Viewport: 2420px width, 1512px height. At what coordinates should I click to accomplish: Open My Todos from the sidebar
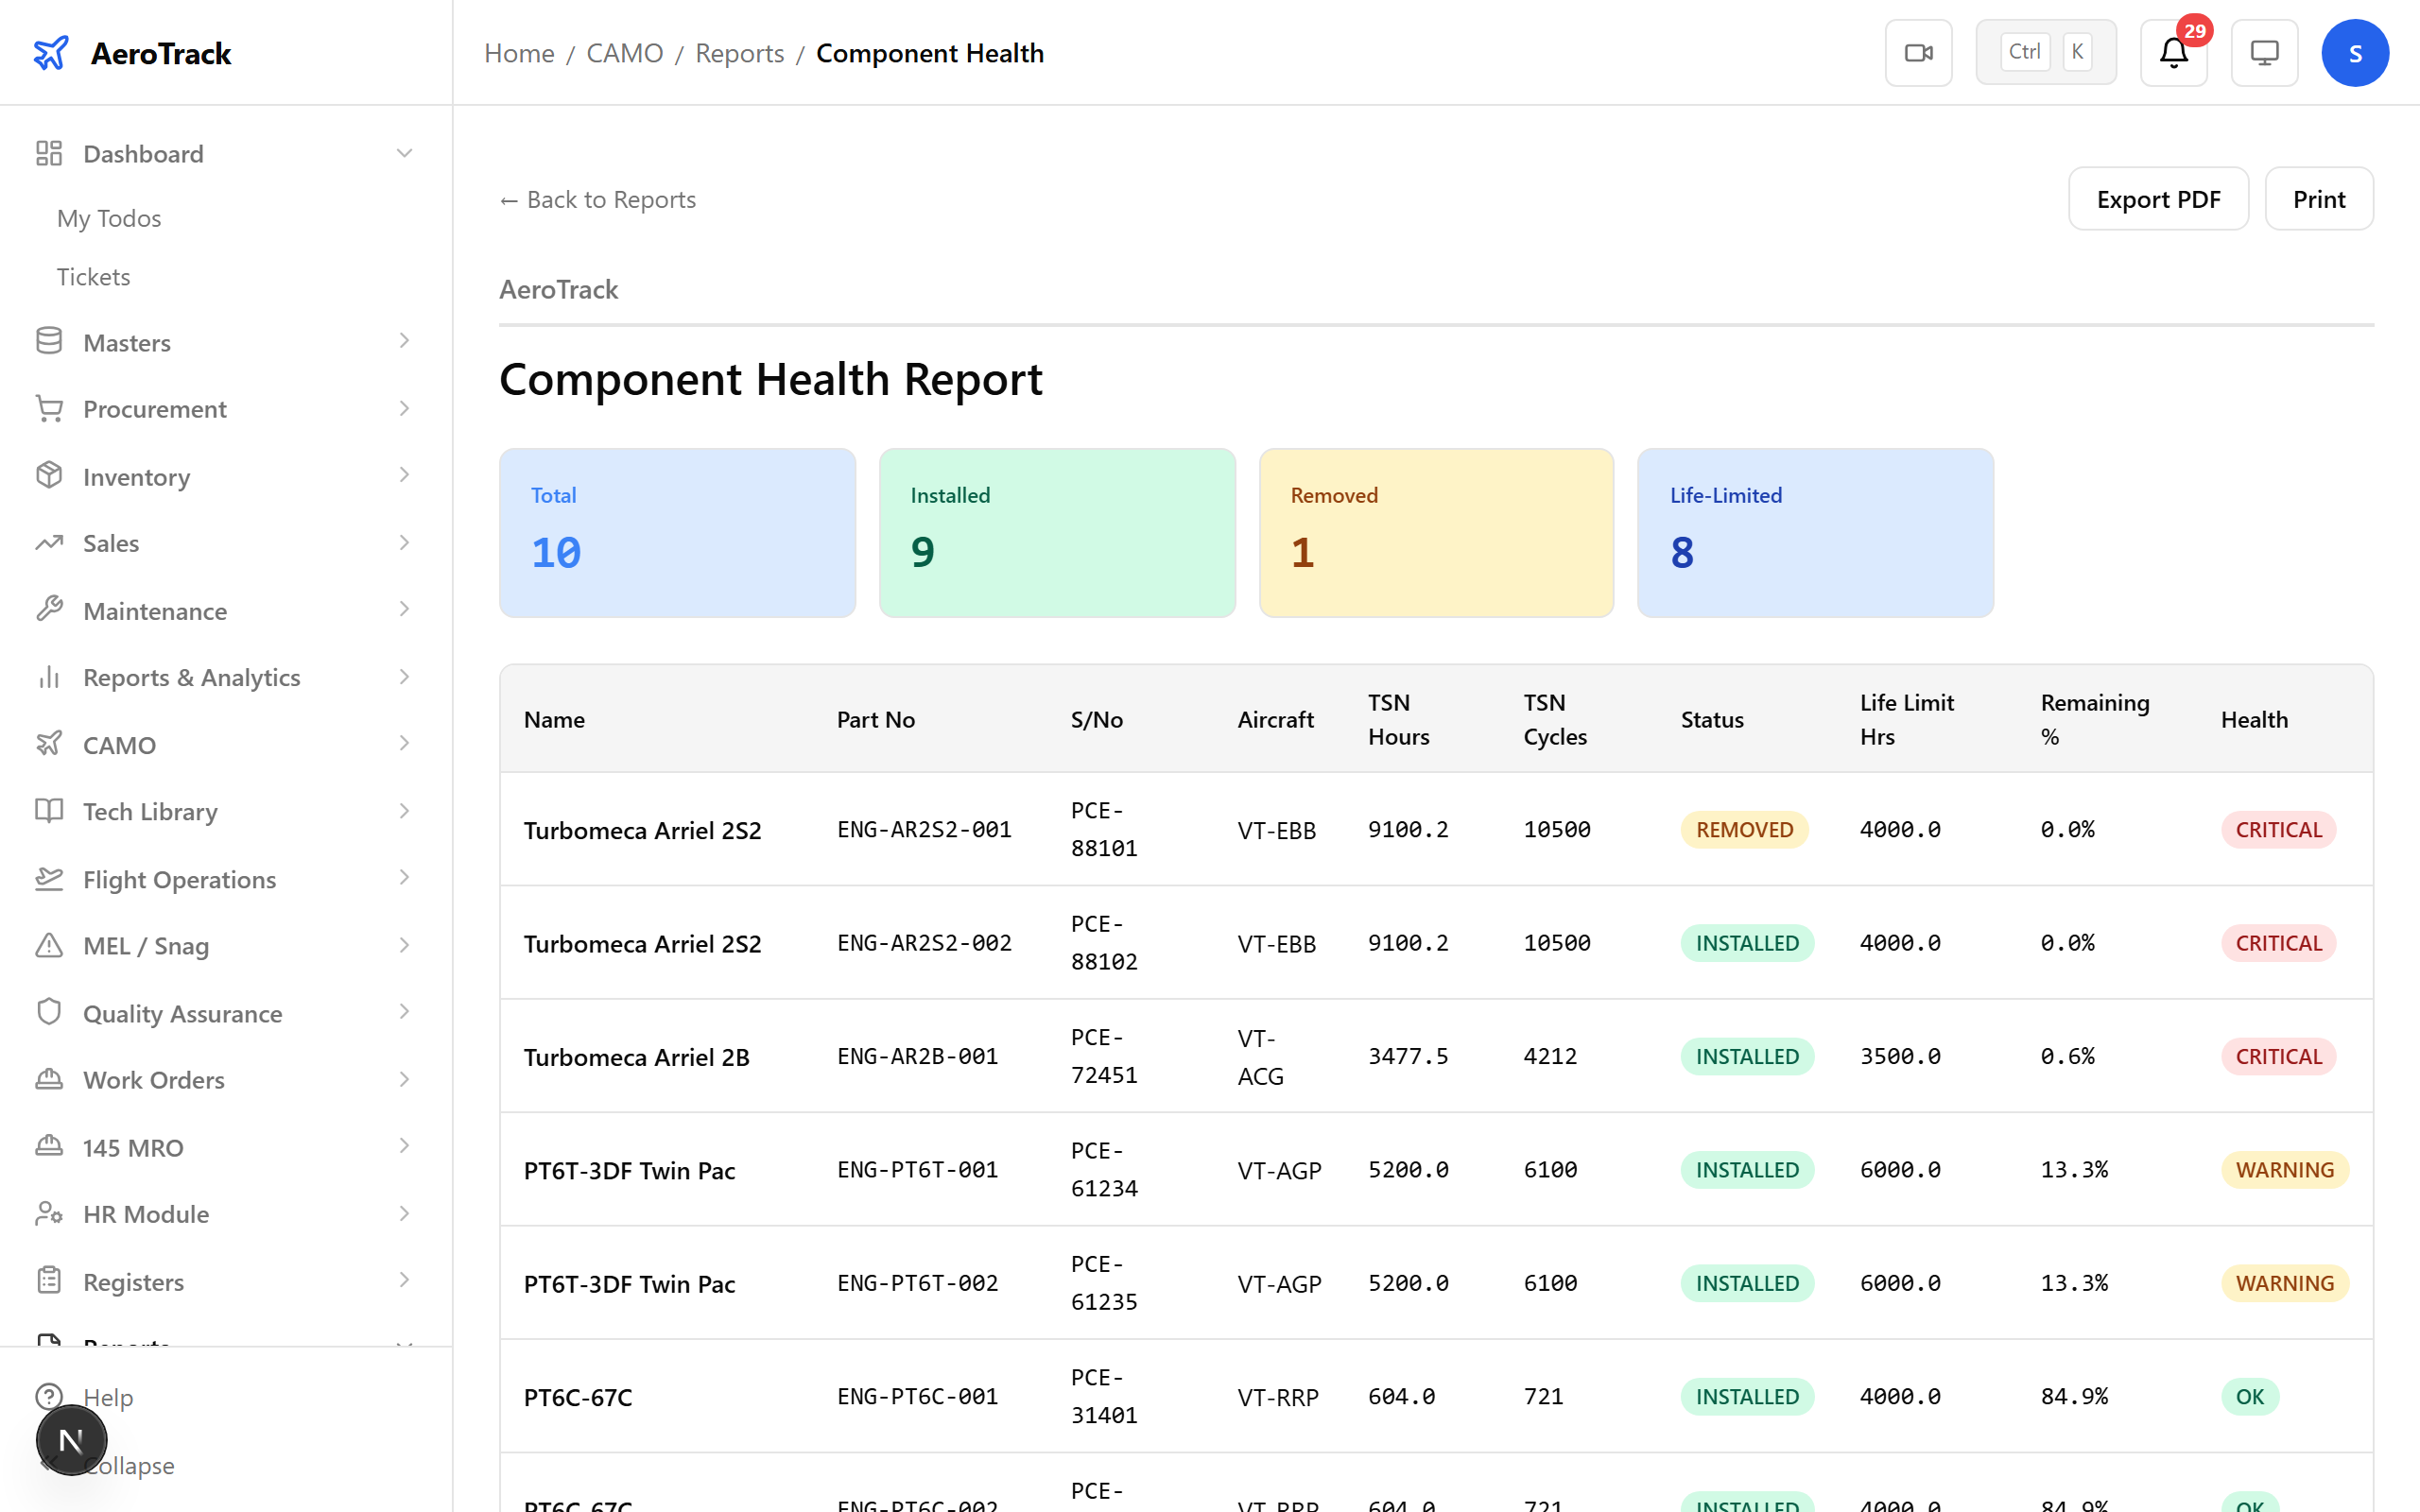[x=109, y=218]
